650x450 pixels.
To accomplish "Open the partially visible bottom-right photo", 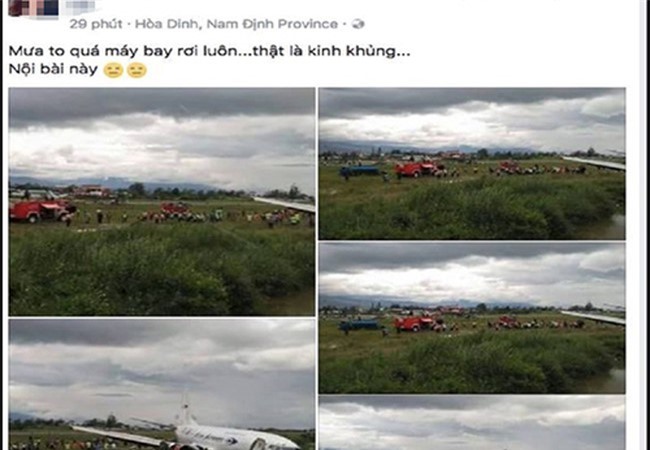I will pos(472,423).
